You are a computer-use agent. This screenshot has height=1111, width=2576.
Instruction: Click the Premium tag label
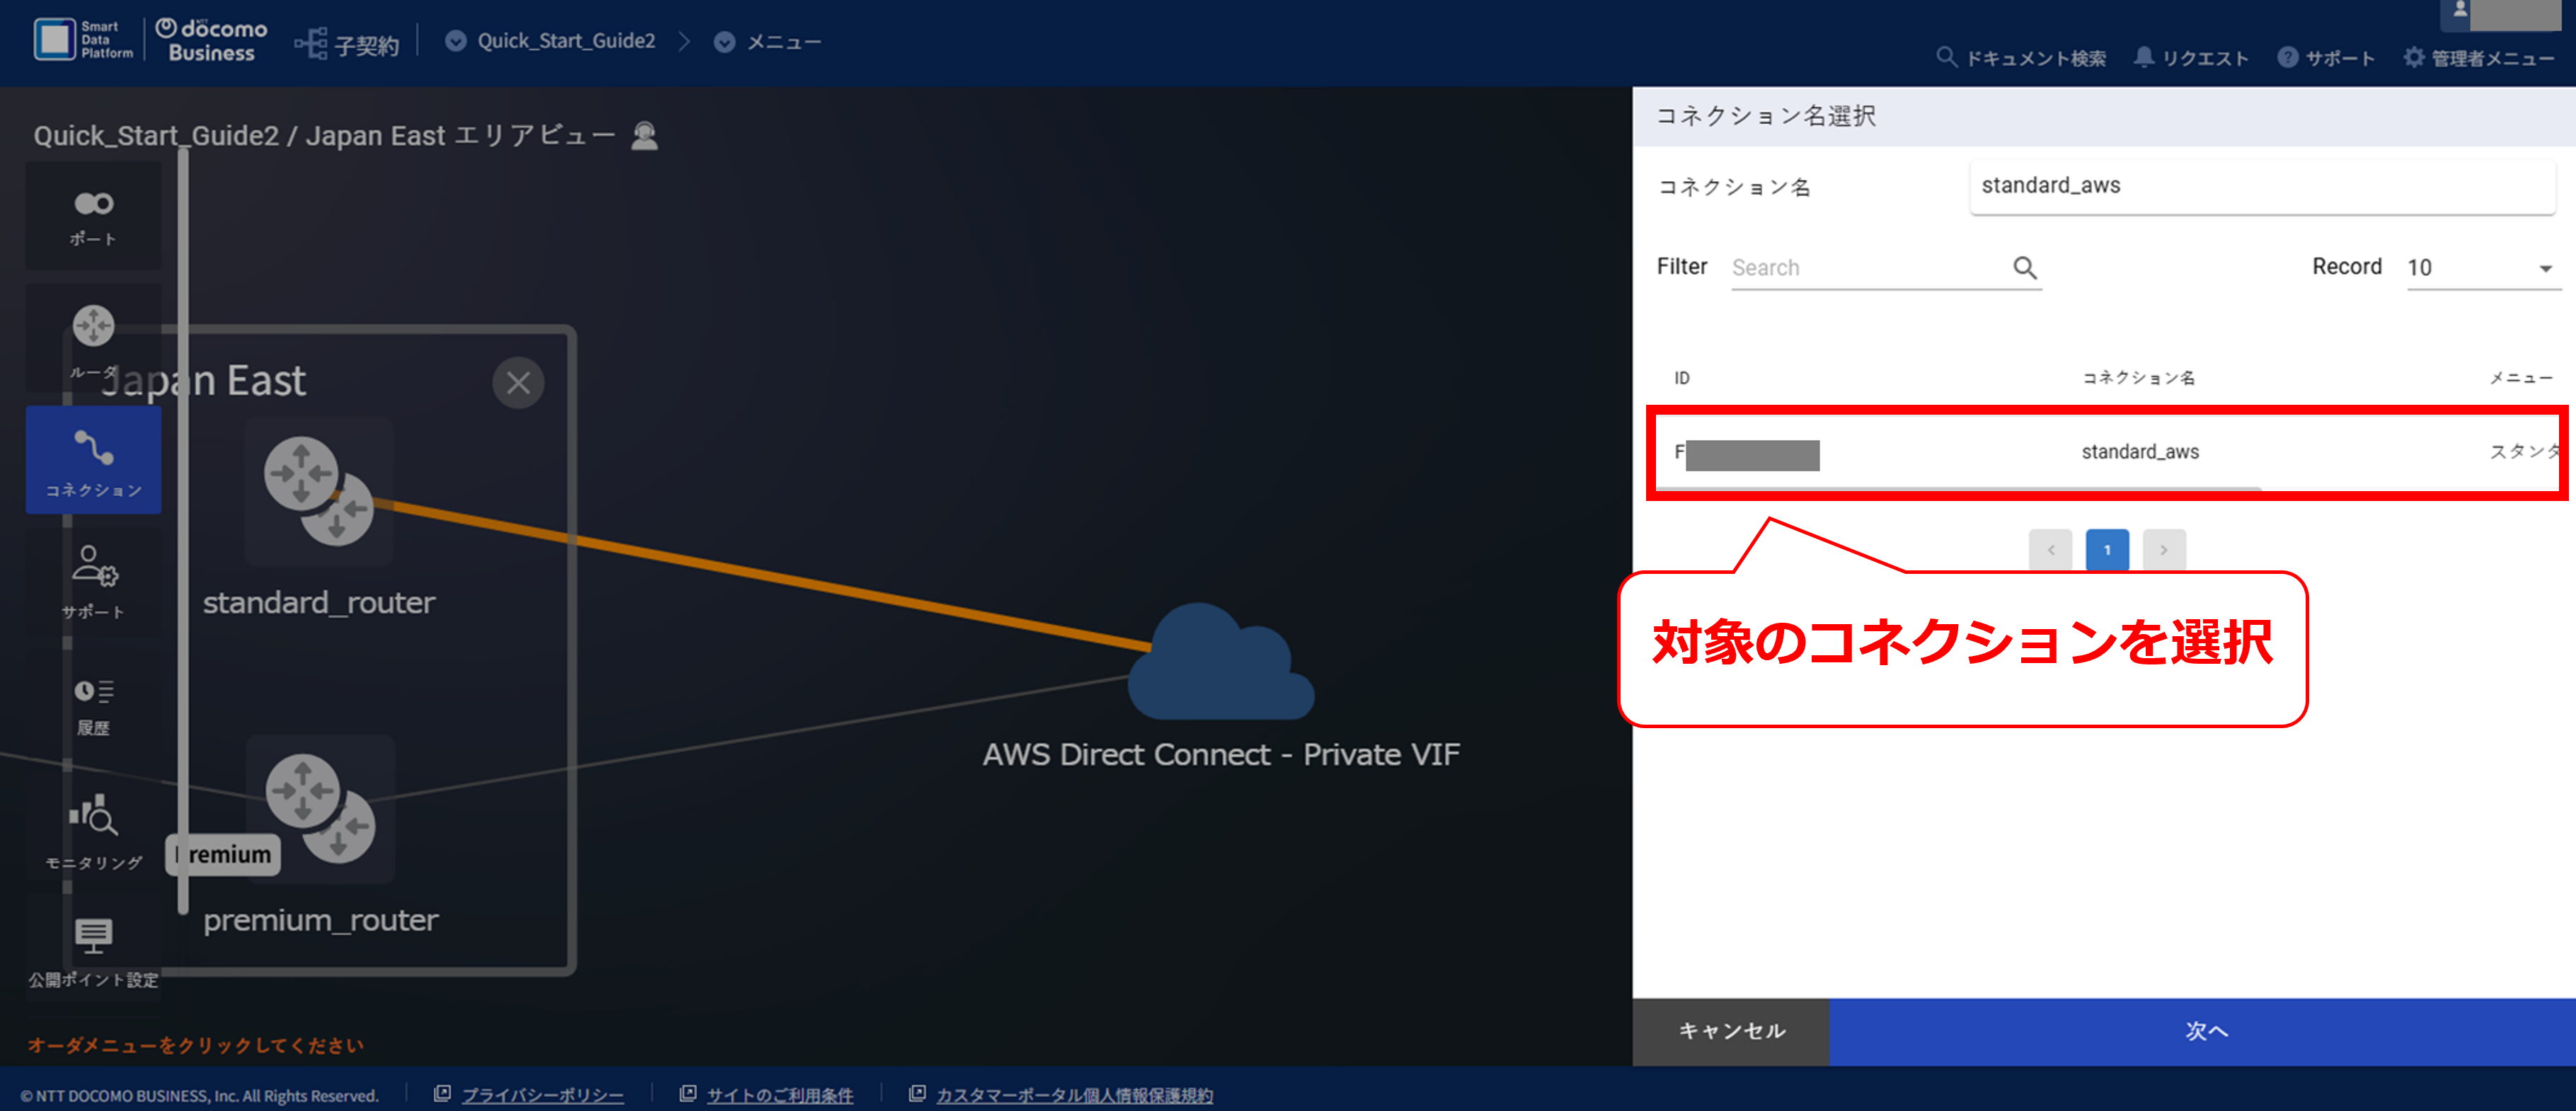click(224, 854)
